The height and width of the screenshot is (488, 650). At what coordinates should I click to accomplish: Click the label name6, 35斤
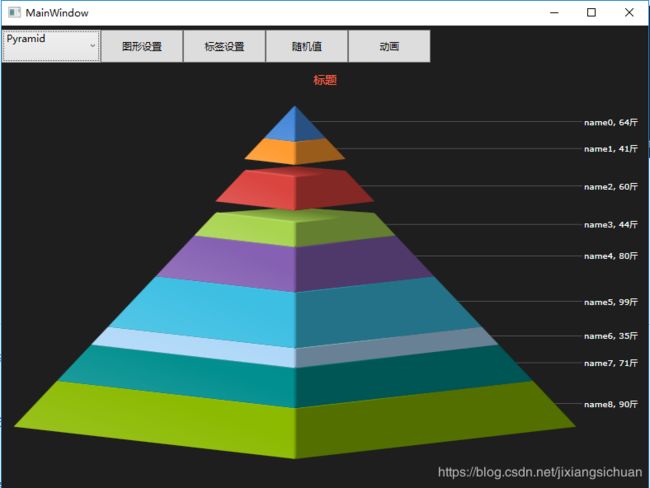tap(611, 336)
